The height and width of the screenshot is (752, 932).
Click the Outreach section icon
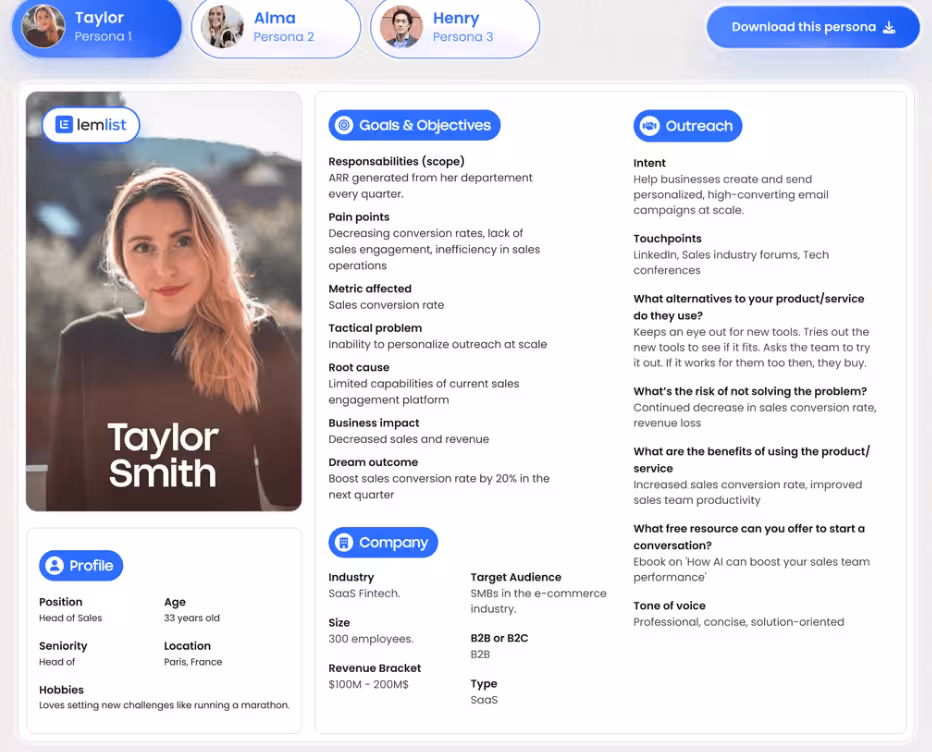point(649,126)
